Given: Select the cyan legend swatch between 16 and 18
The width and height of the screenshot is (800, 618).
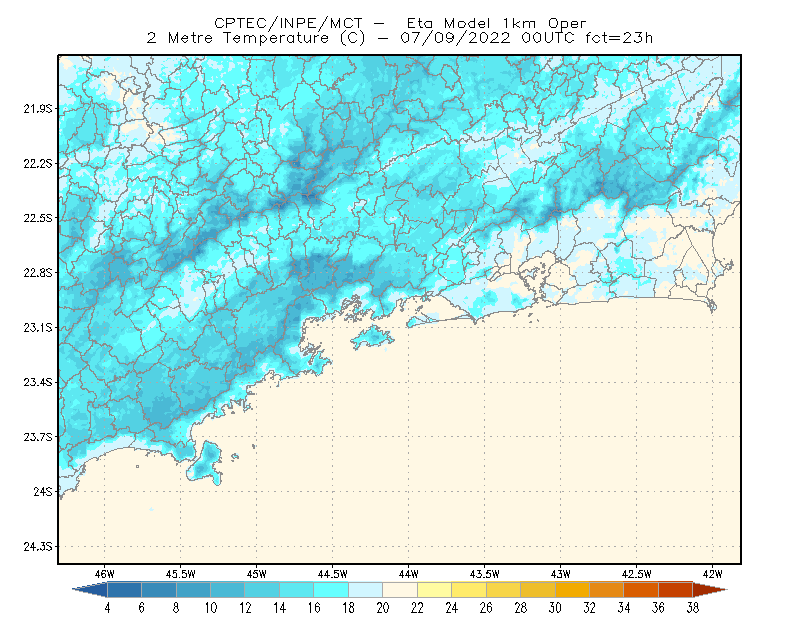Looking at the screenshot, I should click(x=331, y=590).
